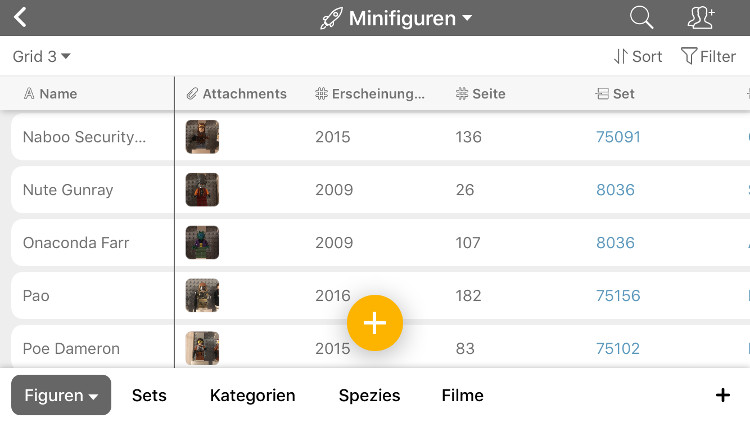Switch to the Filme tab
Viewport: 750px width, 422px height.
pos(462,395)
